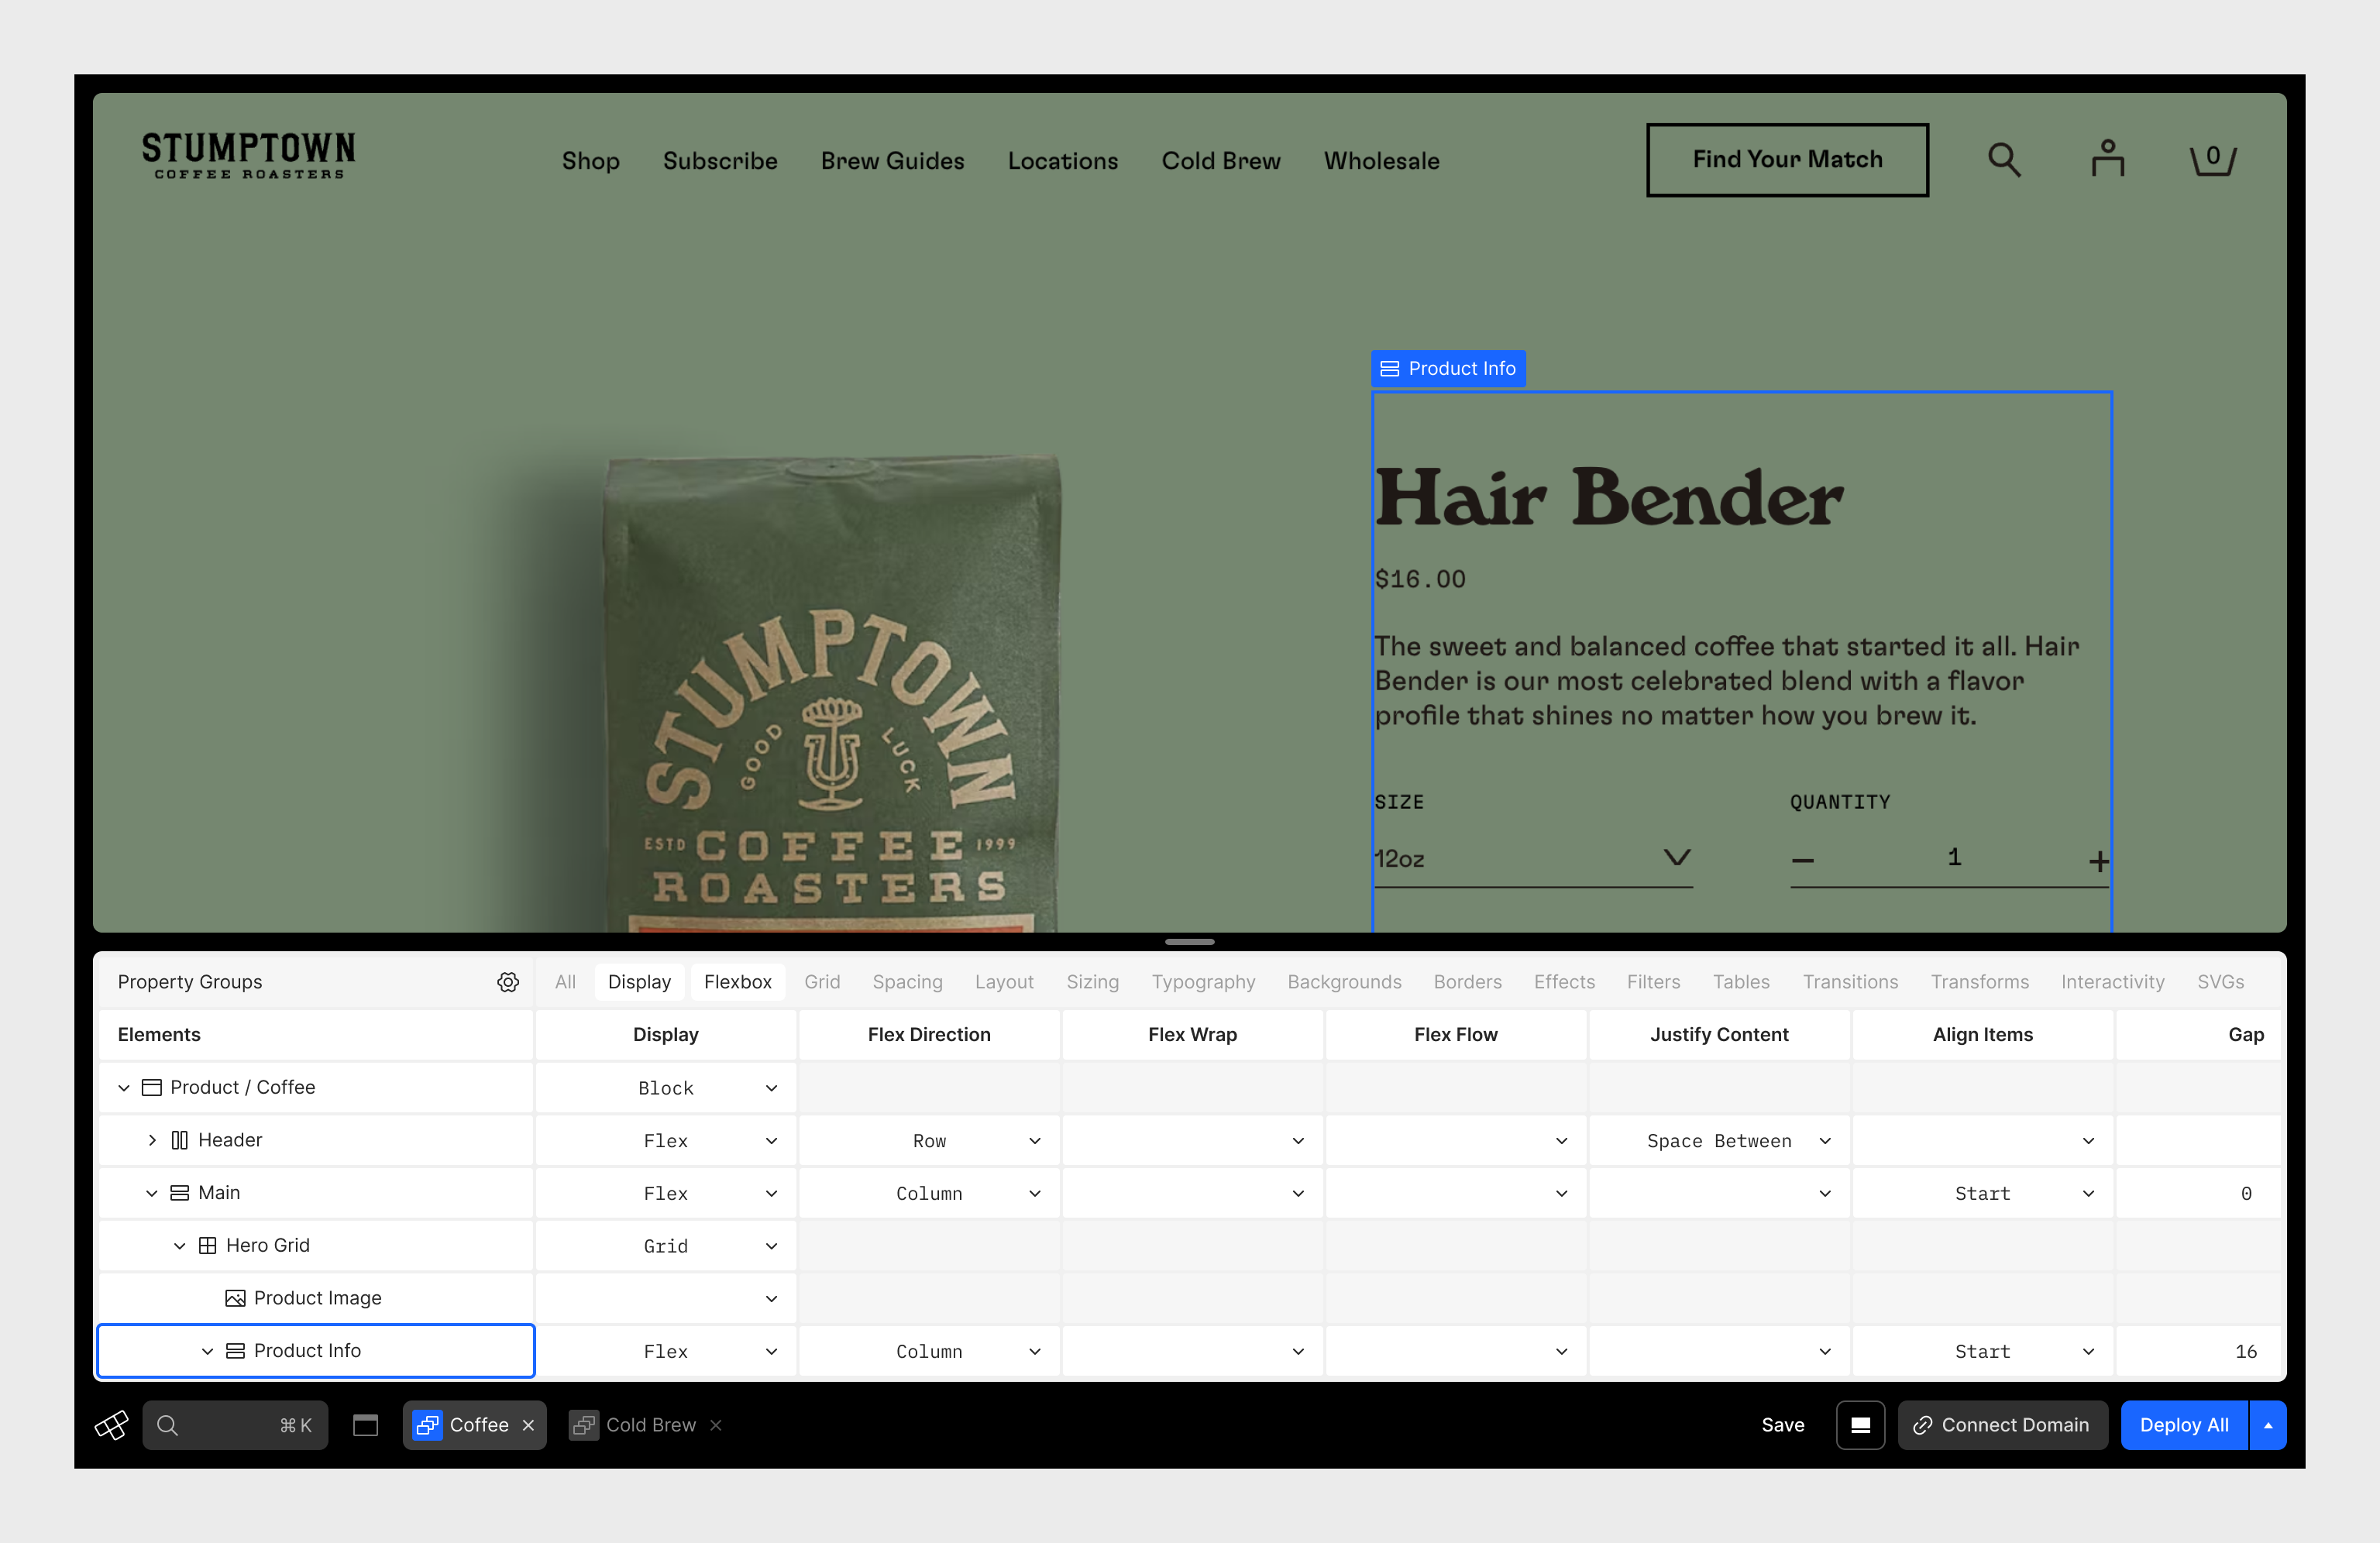Toggle the All property groups filter
Image resolution: width=2380 pixels, height=1543 pixels.
tap(565, 982)
